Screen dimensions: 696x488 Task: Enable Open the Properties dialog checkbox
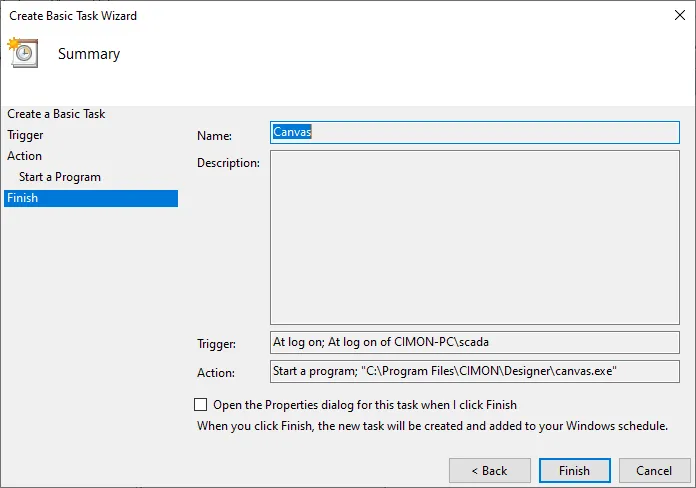coord(201,405)
